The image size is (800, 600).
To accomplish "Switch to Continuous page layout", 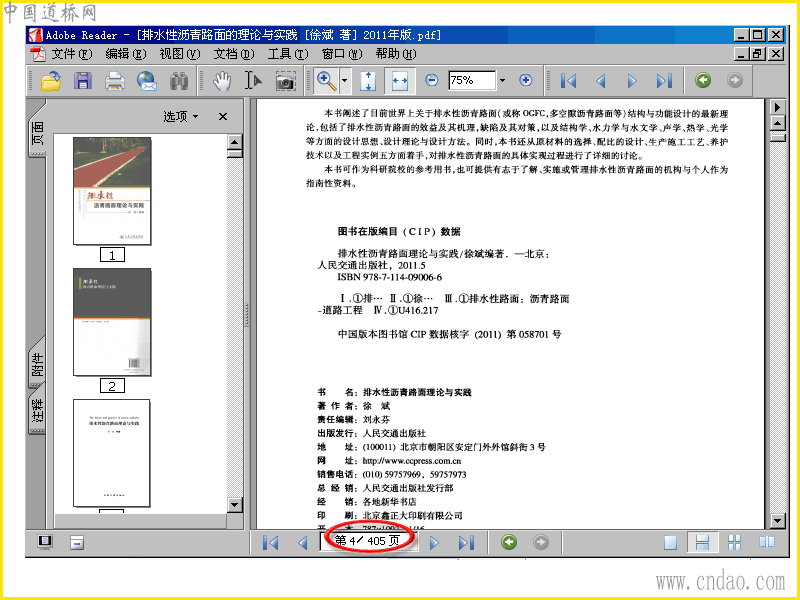I will click(702, 542).
